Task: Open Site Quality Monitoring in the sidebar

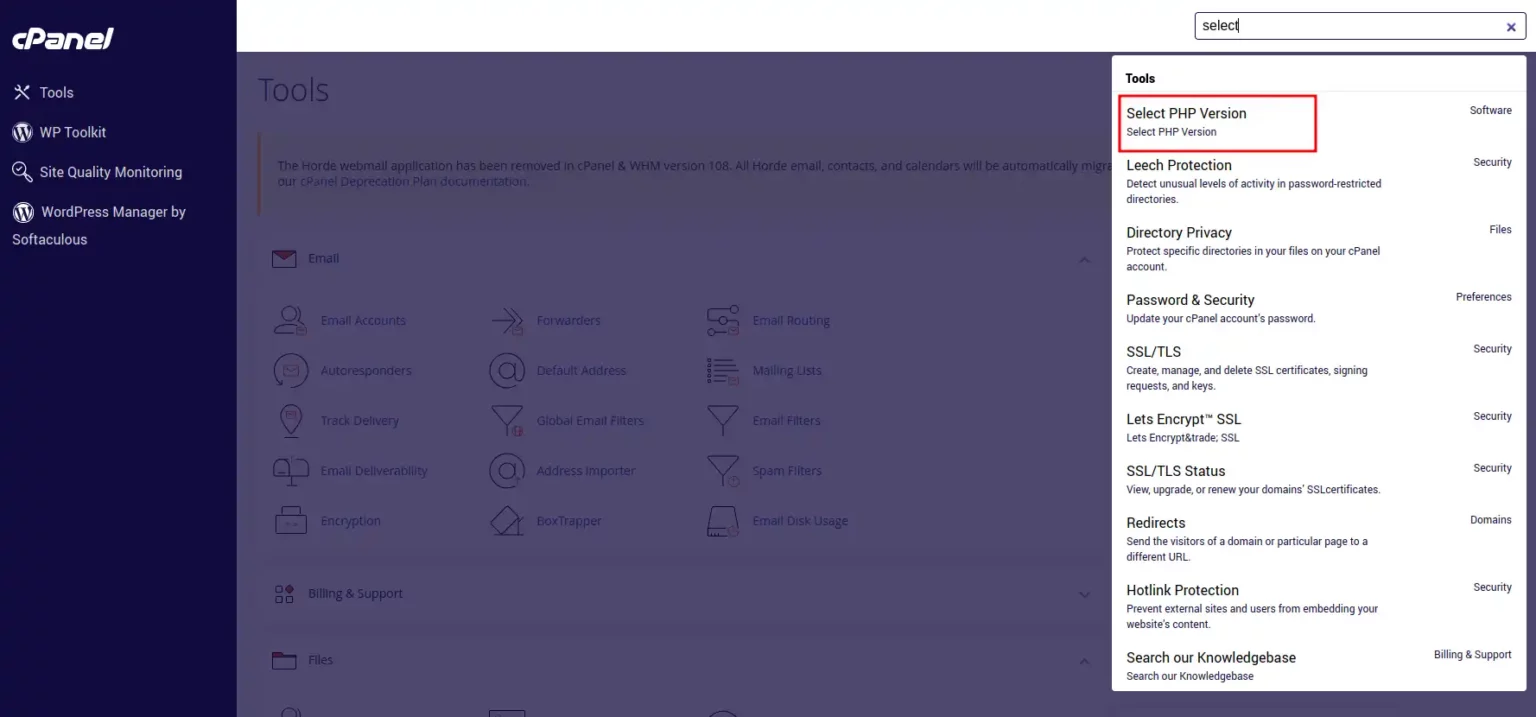Action: pyautogui.click(x=111, y=171)
